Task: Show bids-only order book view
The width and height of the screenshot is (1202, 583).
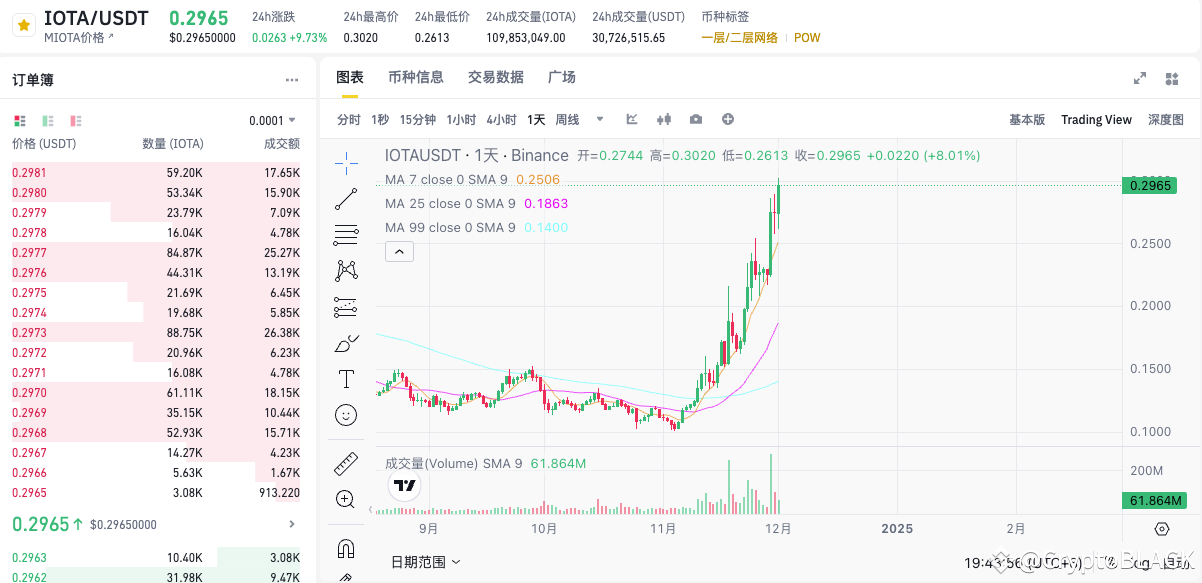Action: 48,120
